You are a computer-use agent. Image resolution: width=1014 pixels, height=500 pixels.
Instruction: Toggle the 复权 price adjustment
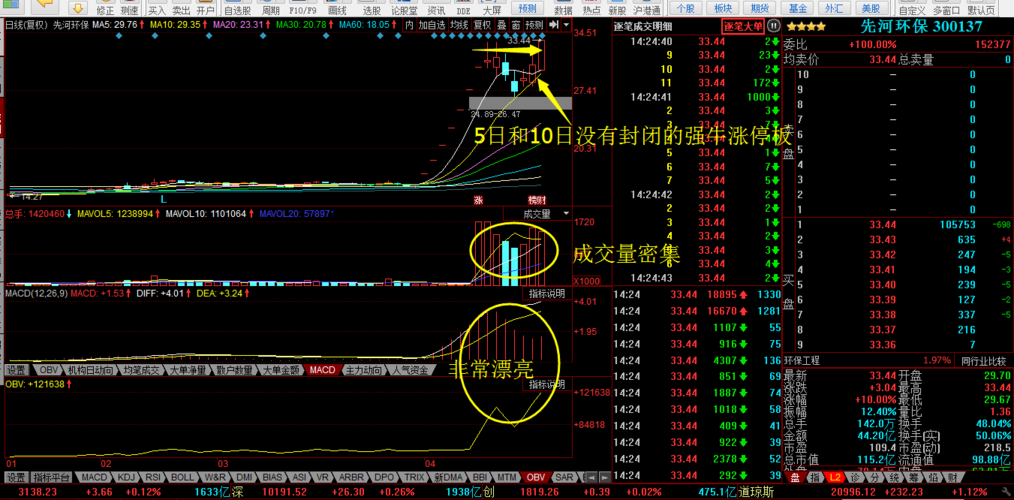point(482,25)
